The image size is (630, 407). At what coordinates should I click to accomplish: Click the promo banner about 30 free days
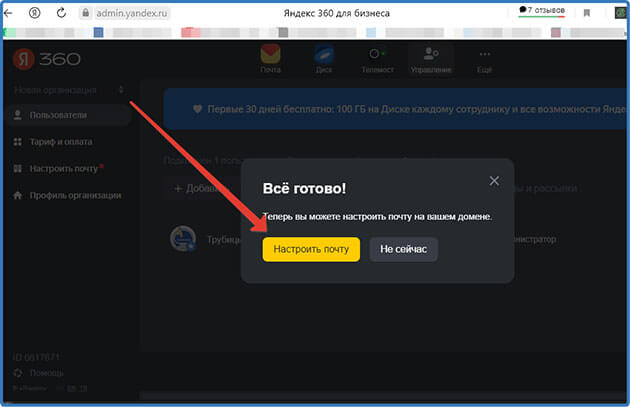pos(395,109)
